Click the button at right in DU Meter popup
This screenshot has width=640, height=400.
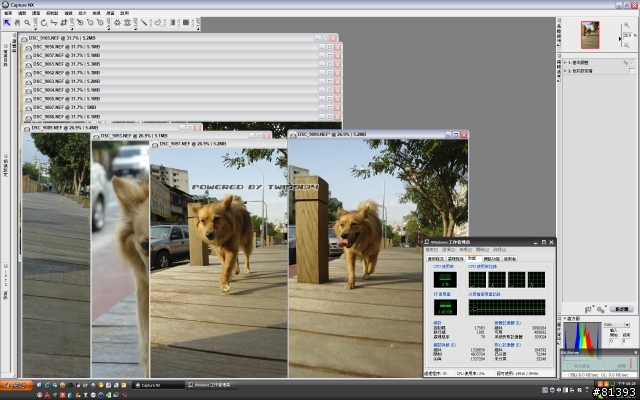(622, 366)
